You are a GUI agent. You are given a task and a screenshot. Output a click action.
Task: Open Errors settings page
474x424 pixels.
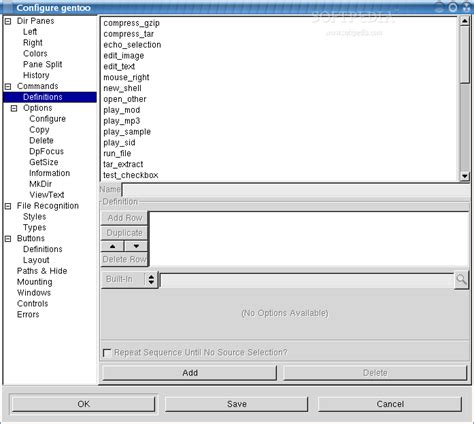click(x=28, y=315)
